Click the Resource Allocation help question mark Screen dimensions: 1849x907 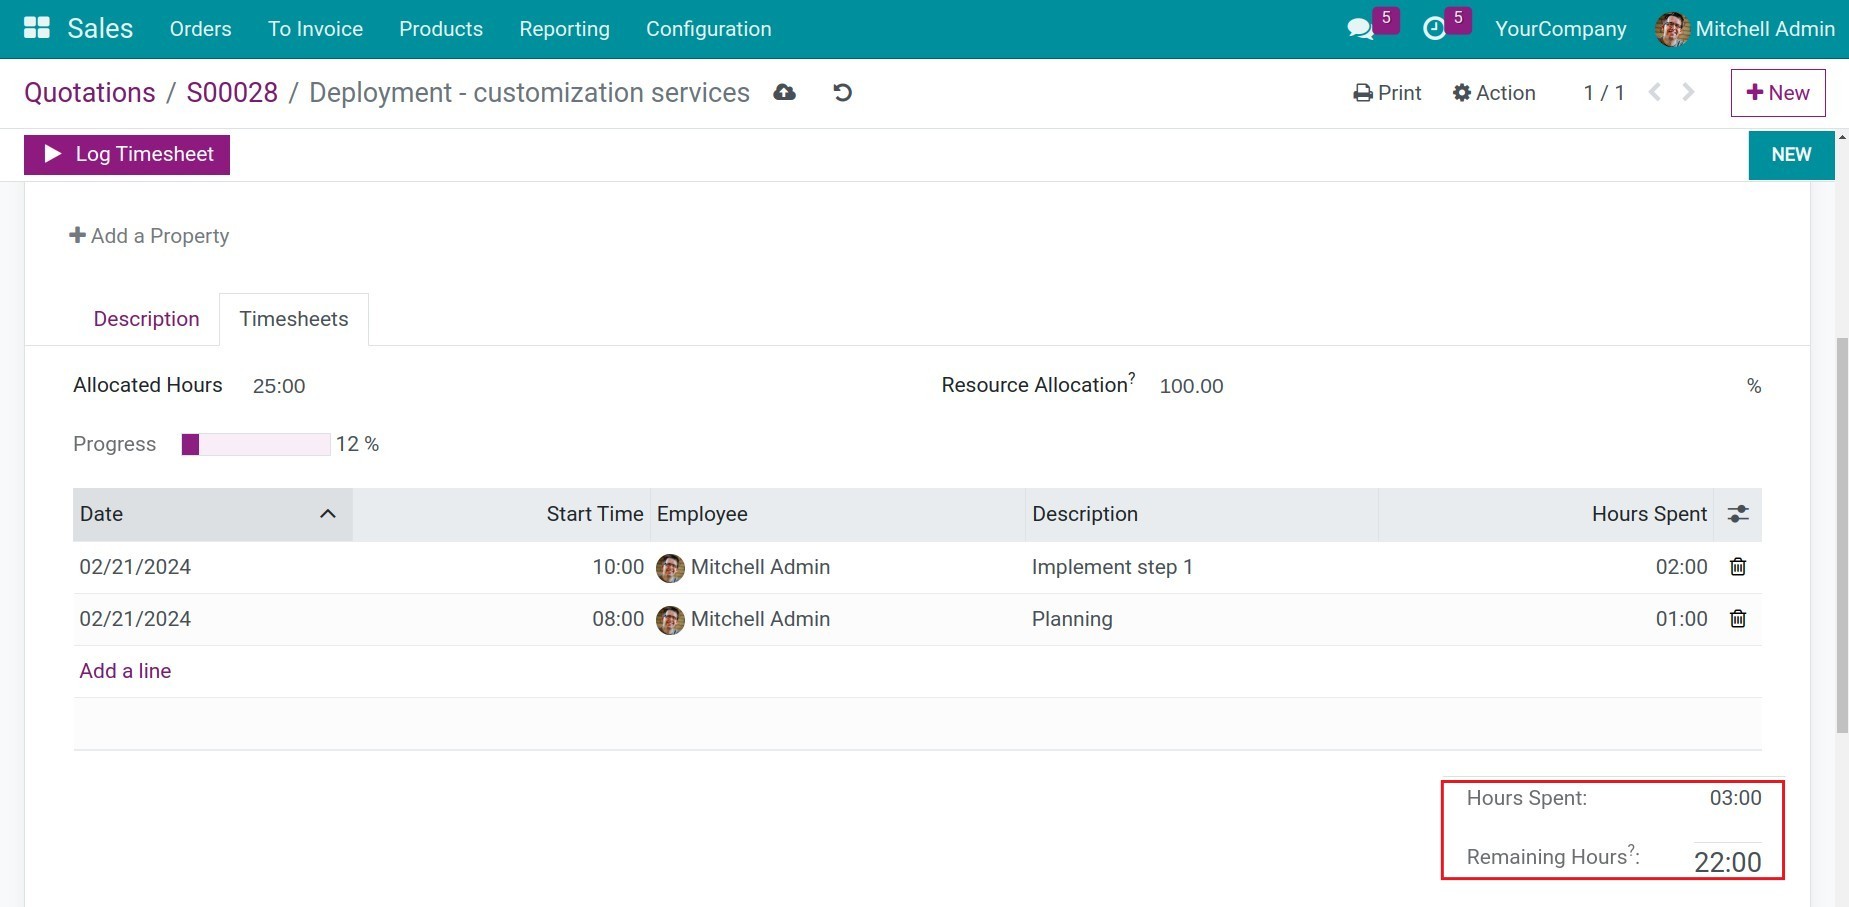[1132, 377]
